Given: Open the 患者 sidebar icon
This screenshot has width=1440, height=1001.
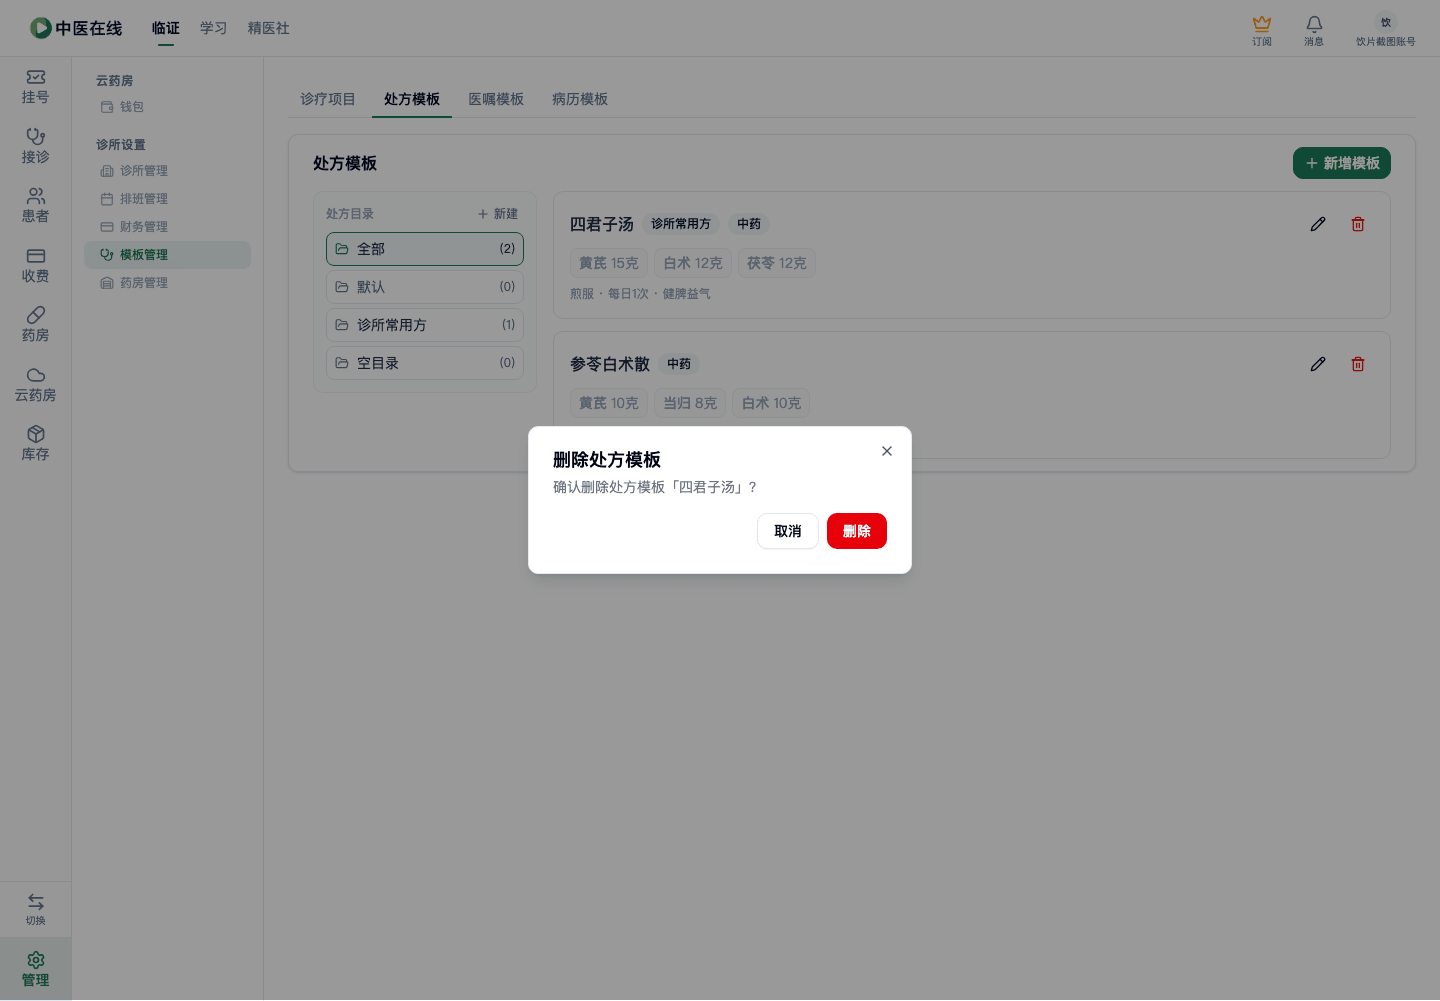Looking at the screenshot, I should coord(36,206).
